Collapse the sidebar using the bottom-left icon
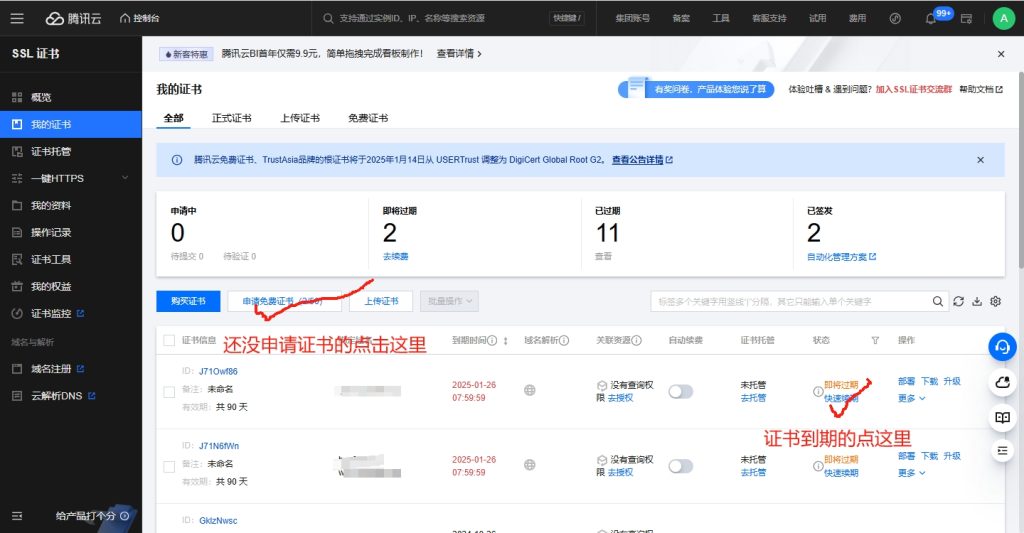This screenshot has height=533, width=1024. click(x=17, y=516)
